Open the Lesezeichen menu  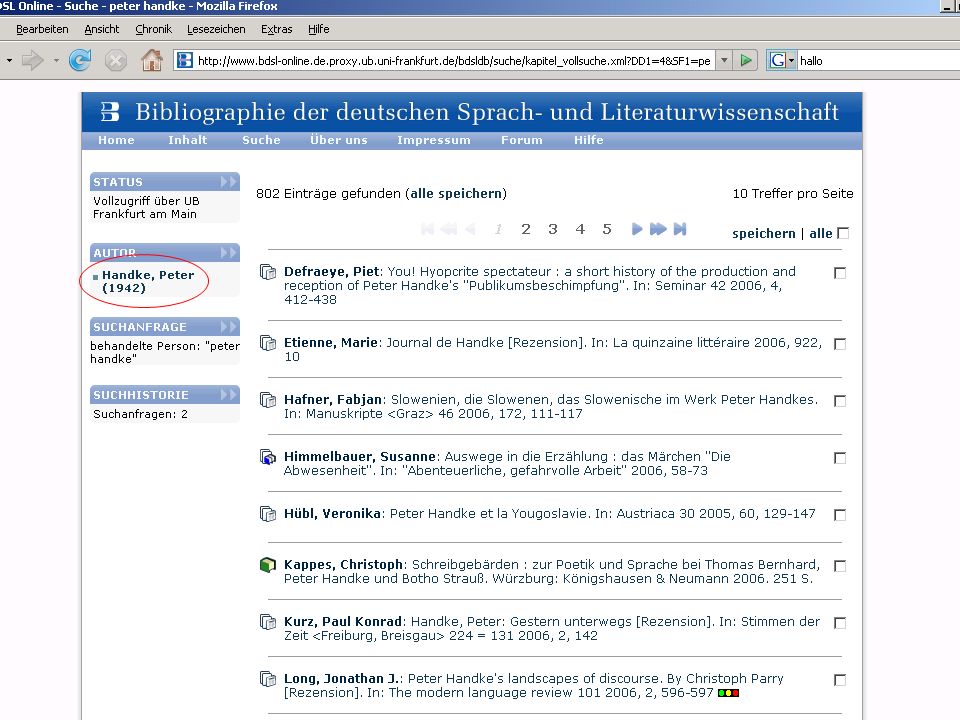(x=216, y=29)
